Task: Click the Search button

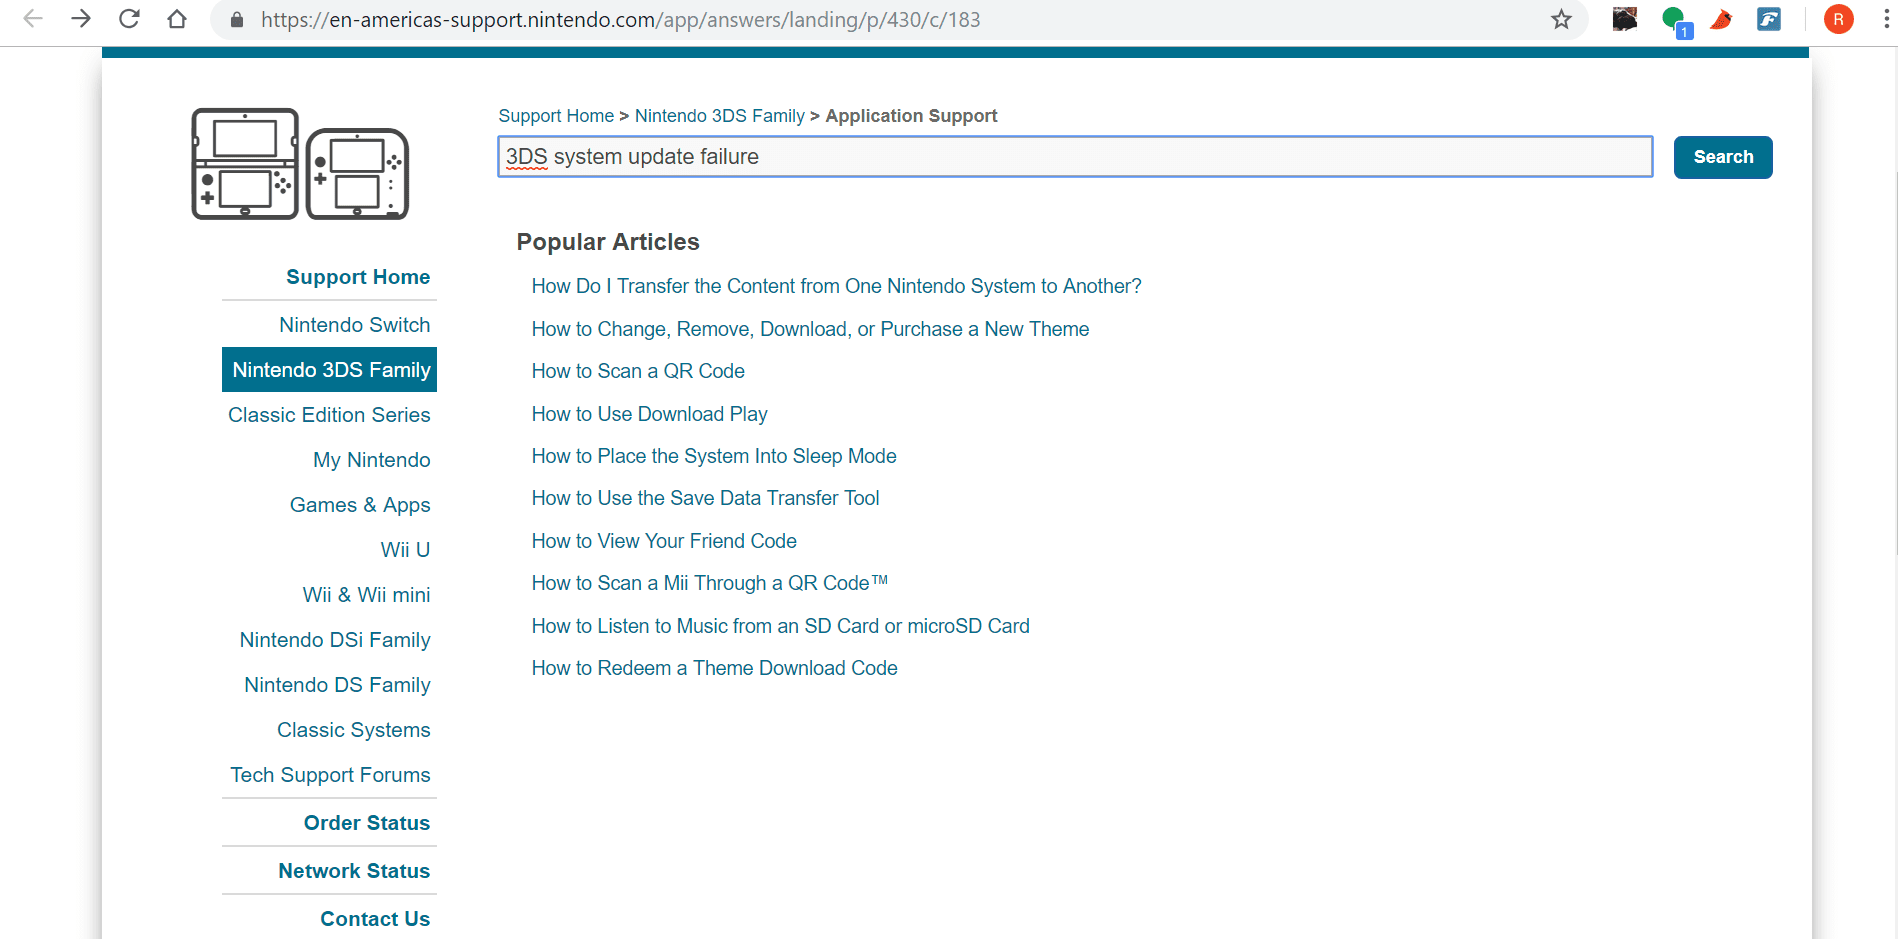Action: [x=1723, y=157]
